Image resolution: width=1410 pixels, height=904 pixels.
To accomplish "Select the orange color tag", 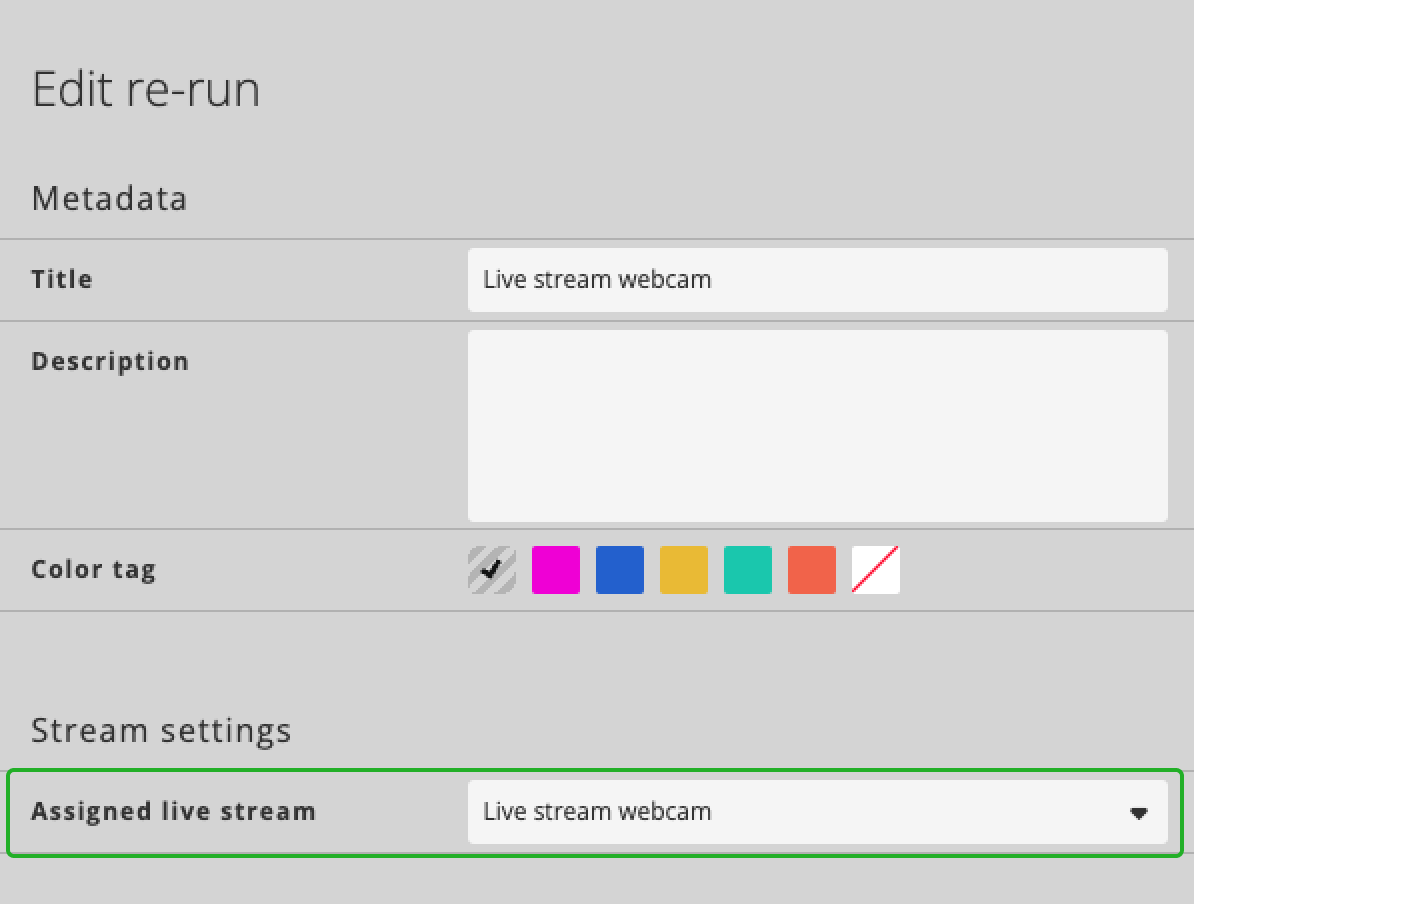I will click(x=811, y=569).
